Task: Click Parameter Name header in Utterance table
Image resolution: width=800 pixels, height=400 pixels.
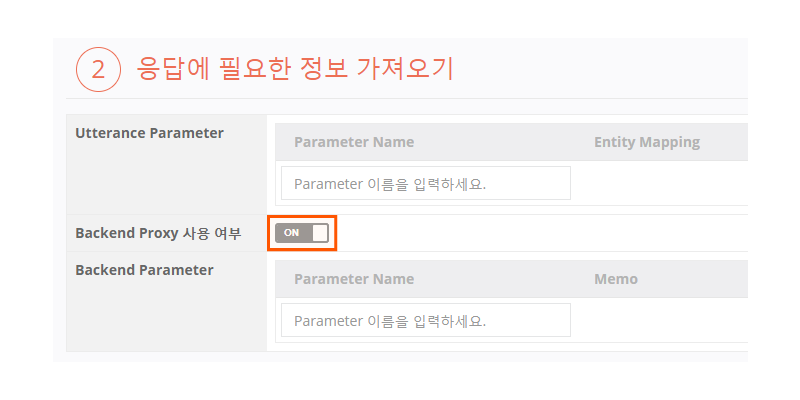Action: click(x=354, y=142)
